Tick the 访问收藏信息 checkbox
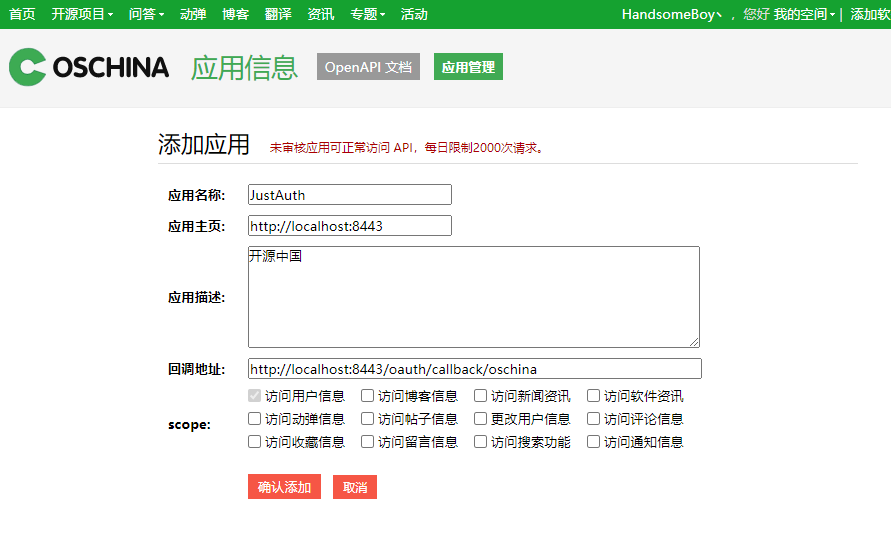This screenshot has height=549, width=891. pos(255,442)
